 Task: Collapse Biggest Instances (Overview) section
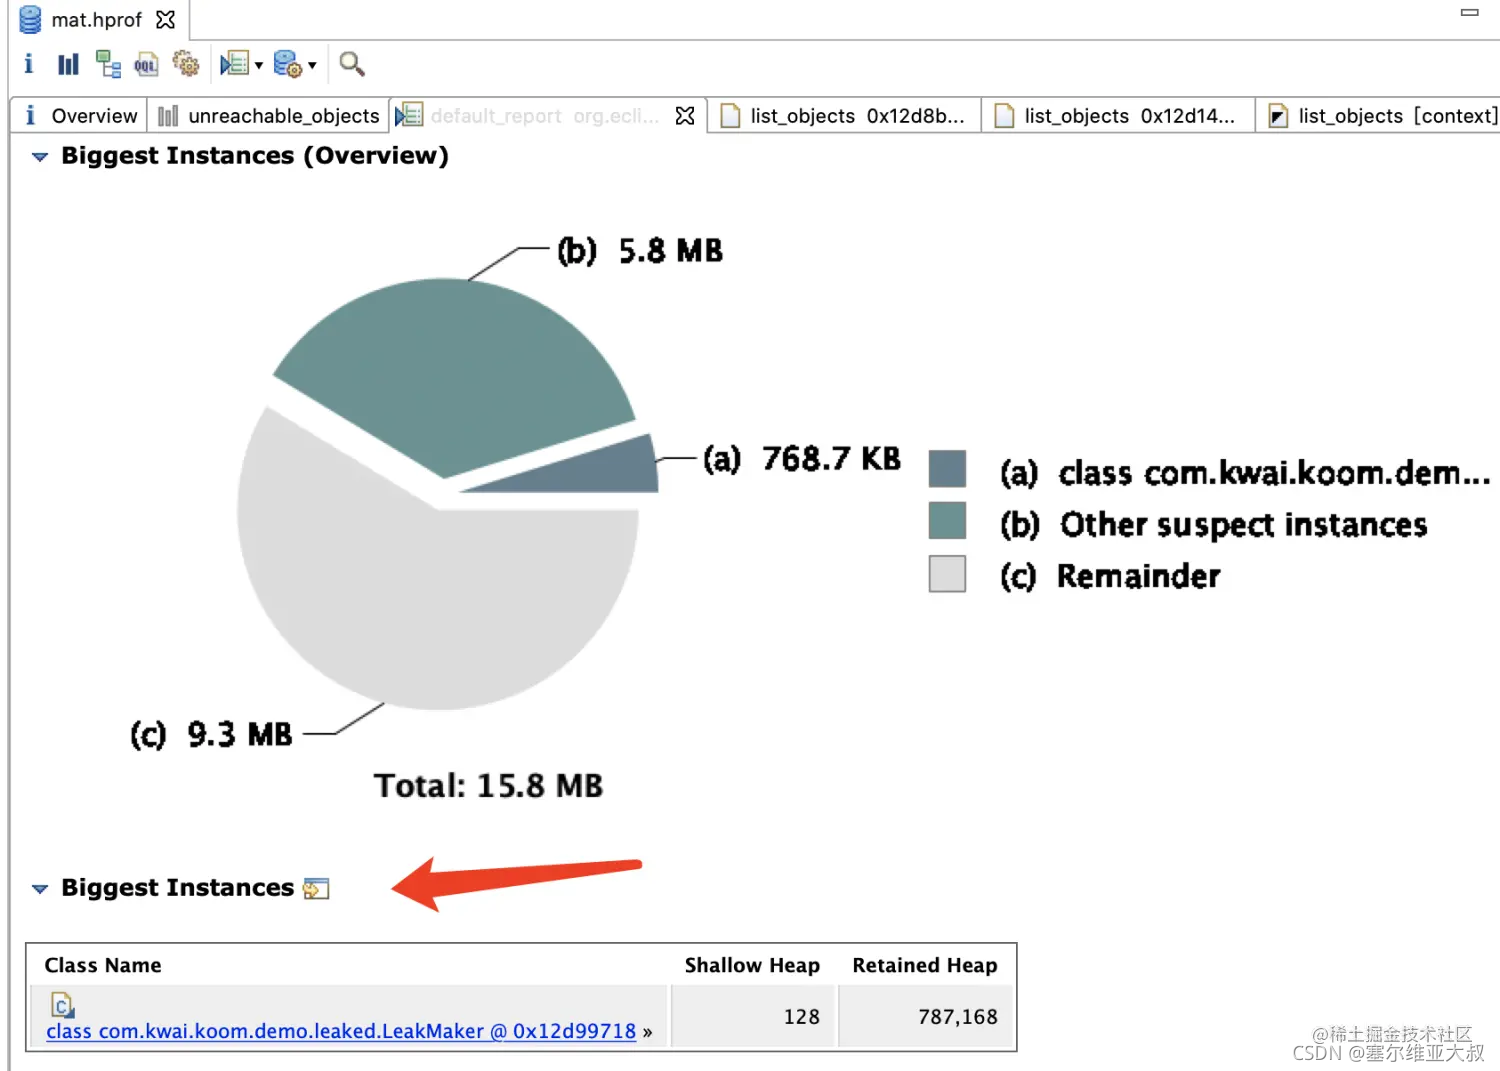pos(40,157)
